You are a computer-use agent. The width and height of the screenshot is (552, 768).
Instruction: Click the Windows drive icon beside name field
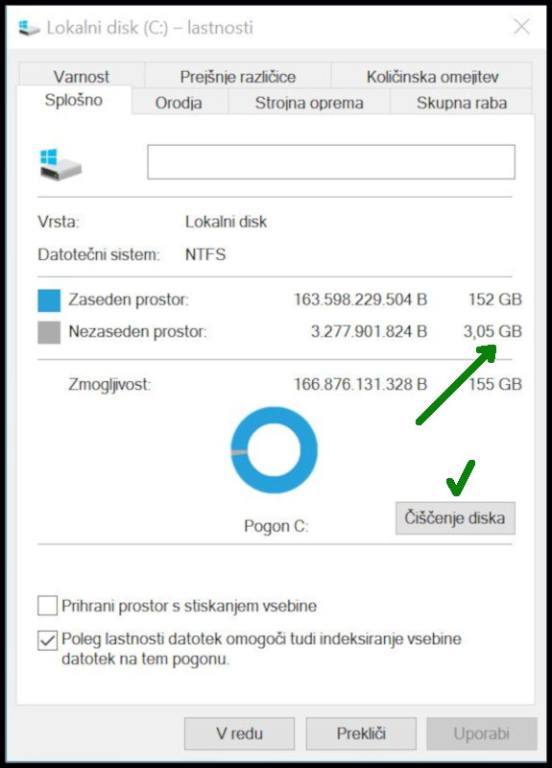click(60, 165)
